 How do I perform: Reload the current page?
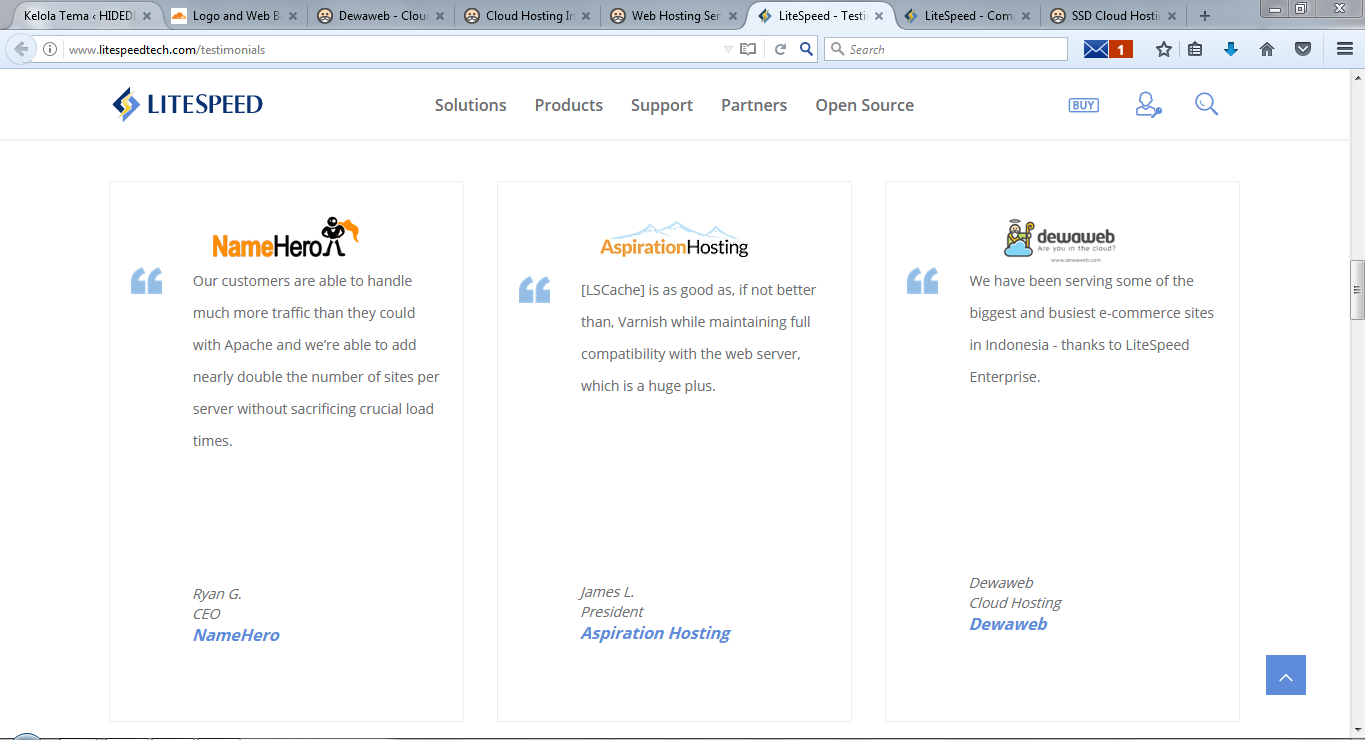coord(780,49)
